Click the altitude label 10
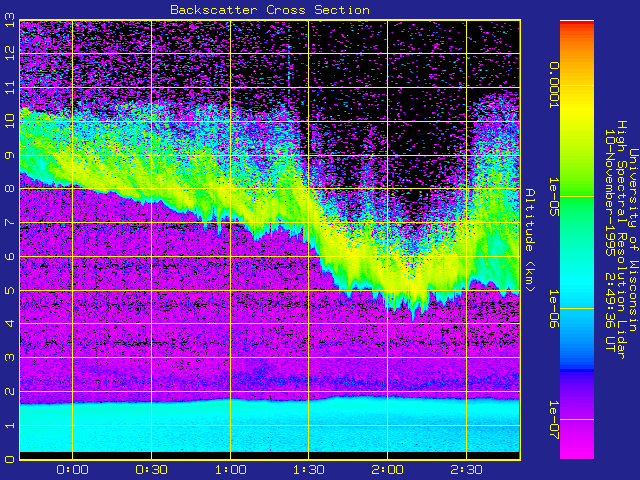Screen dimensions: 640x480 9,121
